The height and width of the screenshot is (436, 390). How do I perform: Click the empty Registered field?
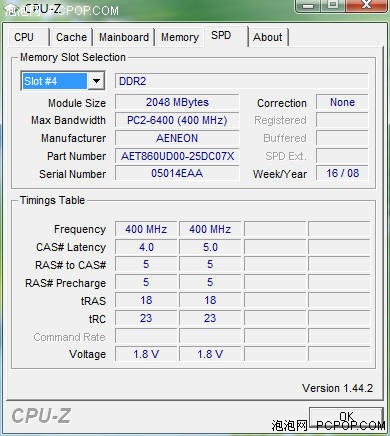342,120
